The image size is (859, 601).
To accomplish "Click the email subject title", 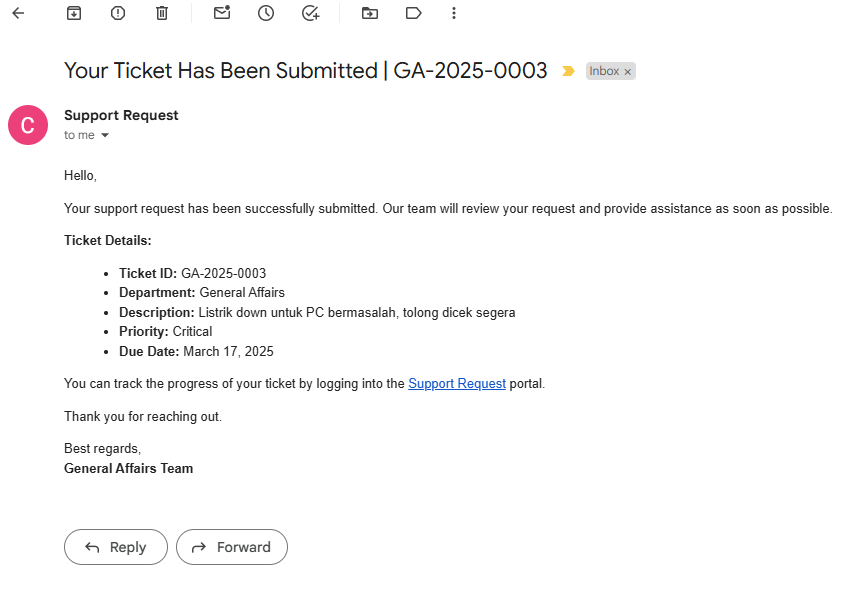I will [x=306, y=71].
